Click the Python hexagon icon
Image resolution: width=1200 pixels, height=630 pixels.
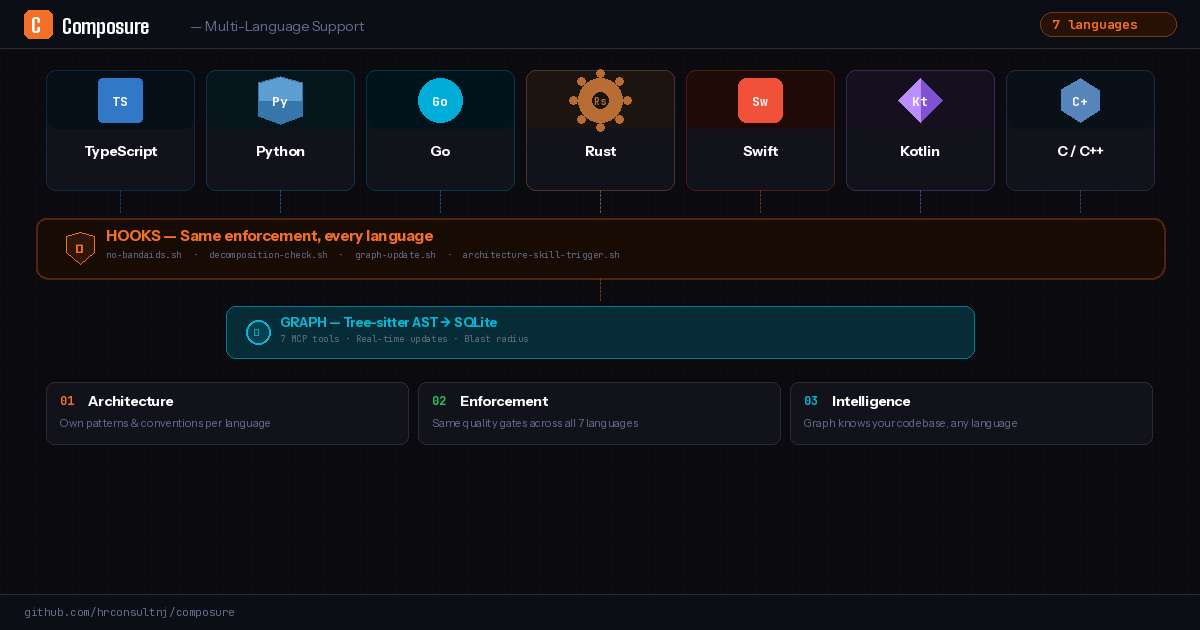280,100
